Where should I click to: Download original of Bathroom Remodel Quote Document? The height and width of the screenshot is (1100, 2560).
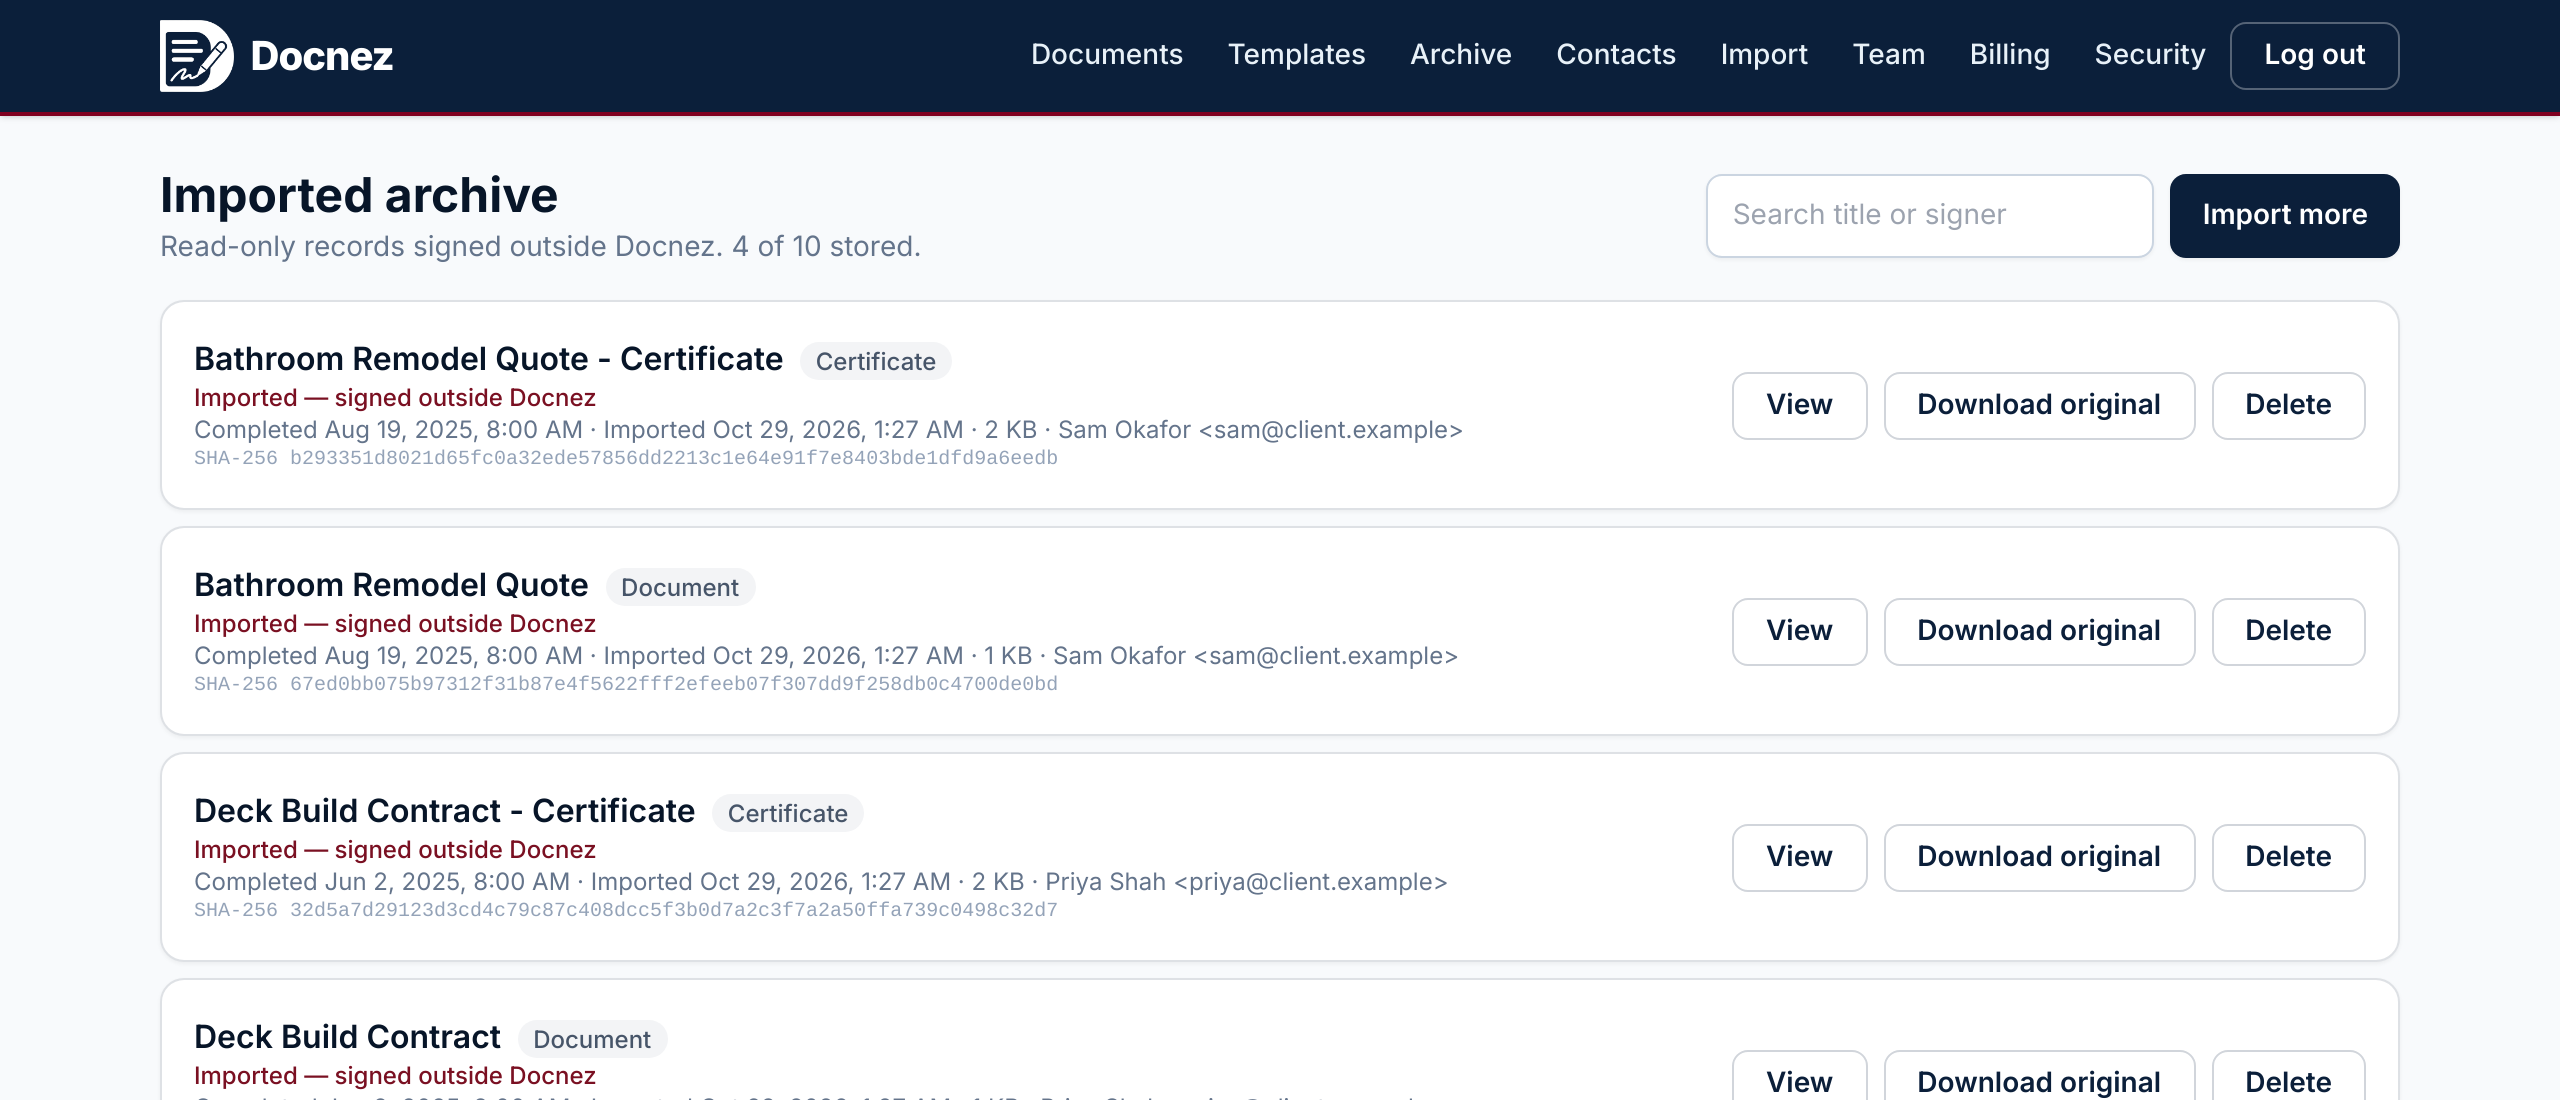point(2039,632)
